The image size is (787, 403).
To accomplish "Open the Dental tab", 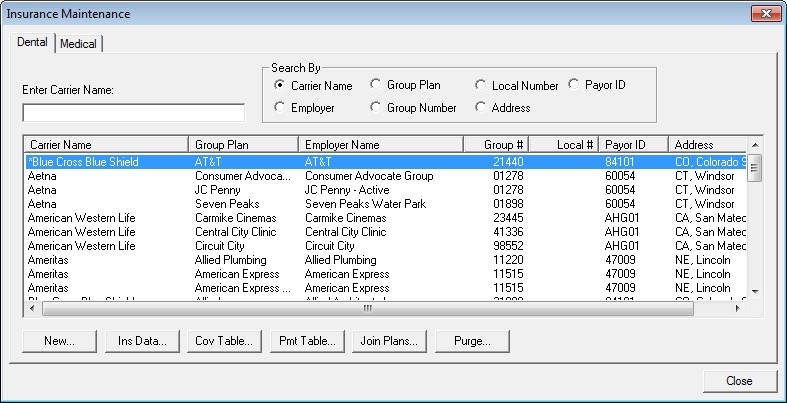I will (32, 43).
